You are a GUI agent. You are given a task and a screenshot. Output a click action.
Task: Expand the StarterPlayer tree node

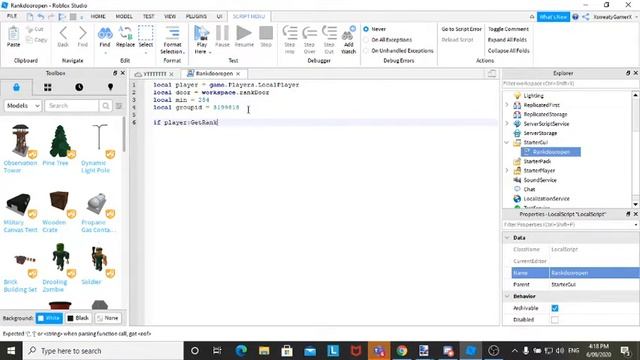507,171
